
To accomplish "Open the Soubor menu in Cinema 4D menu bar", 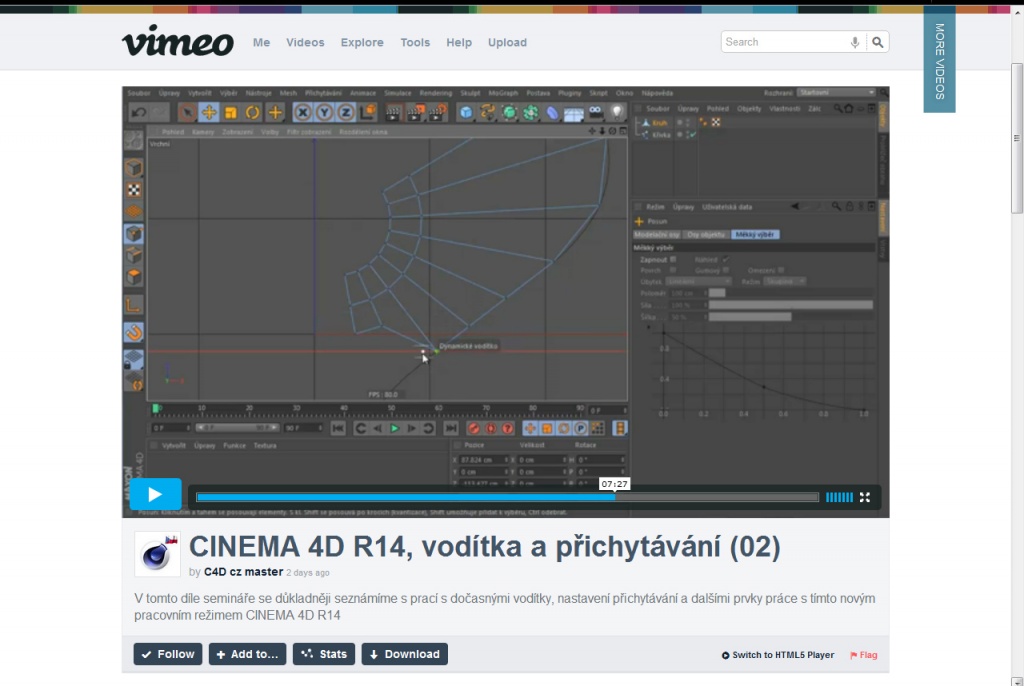I will [x=138, y=93].
